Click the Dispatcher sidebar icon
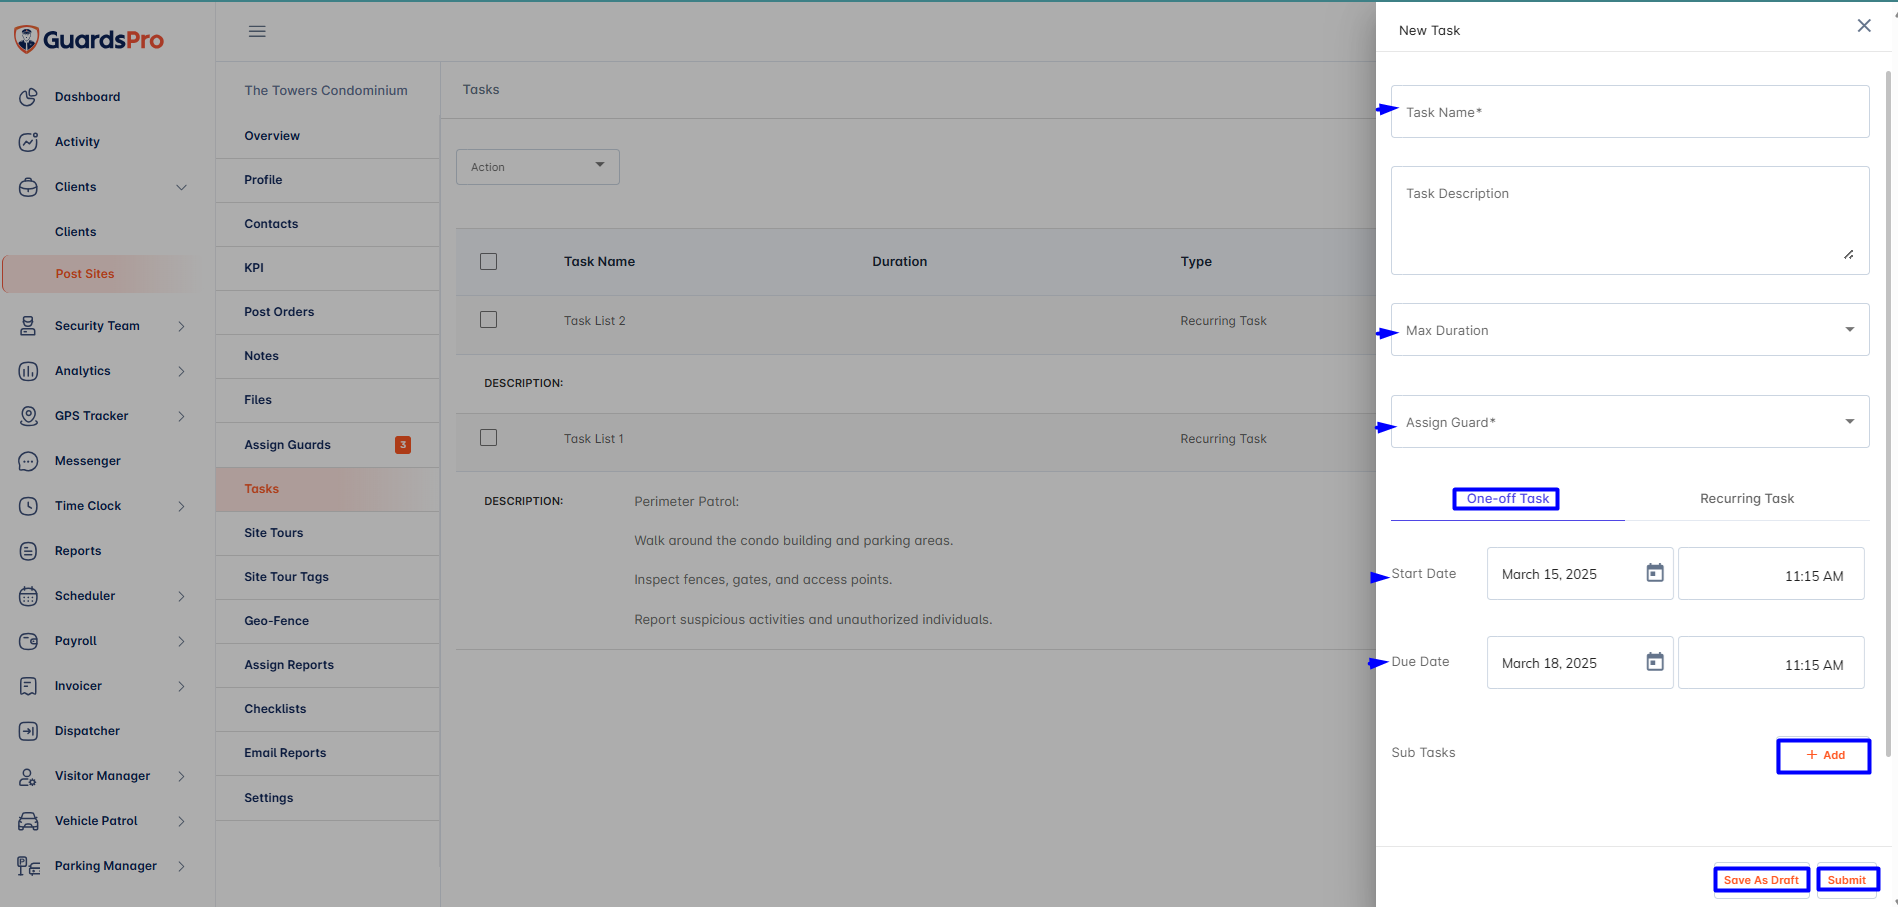The width and height of the screenshot is (1898, 907). click(28, 731)
